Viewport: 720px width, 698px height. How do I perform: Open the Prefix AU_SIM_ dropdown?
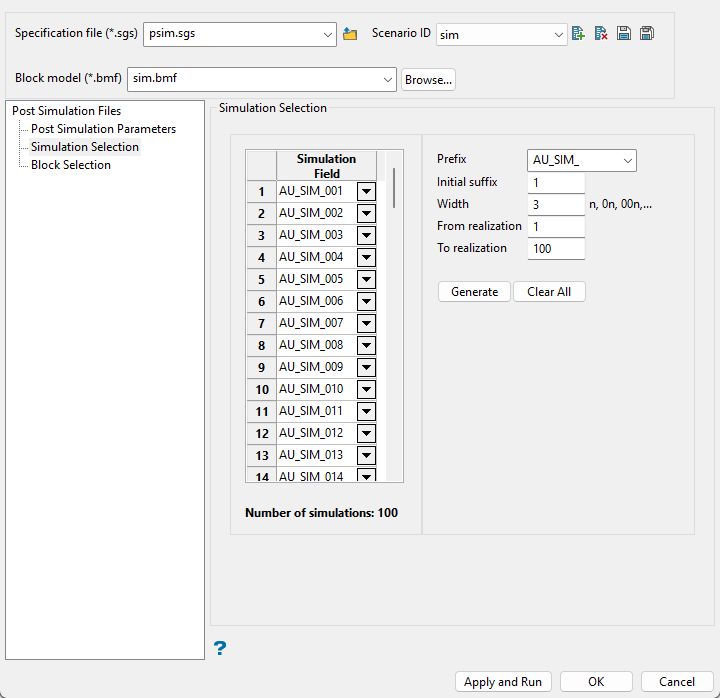pos(627,160)
